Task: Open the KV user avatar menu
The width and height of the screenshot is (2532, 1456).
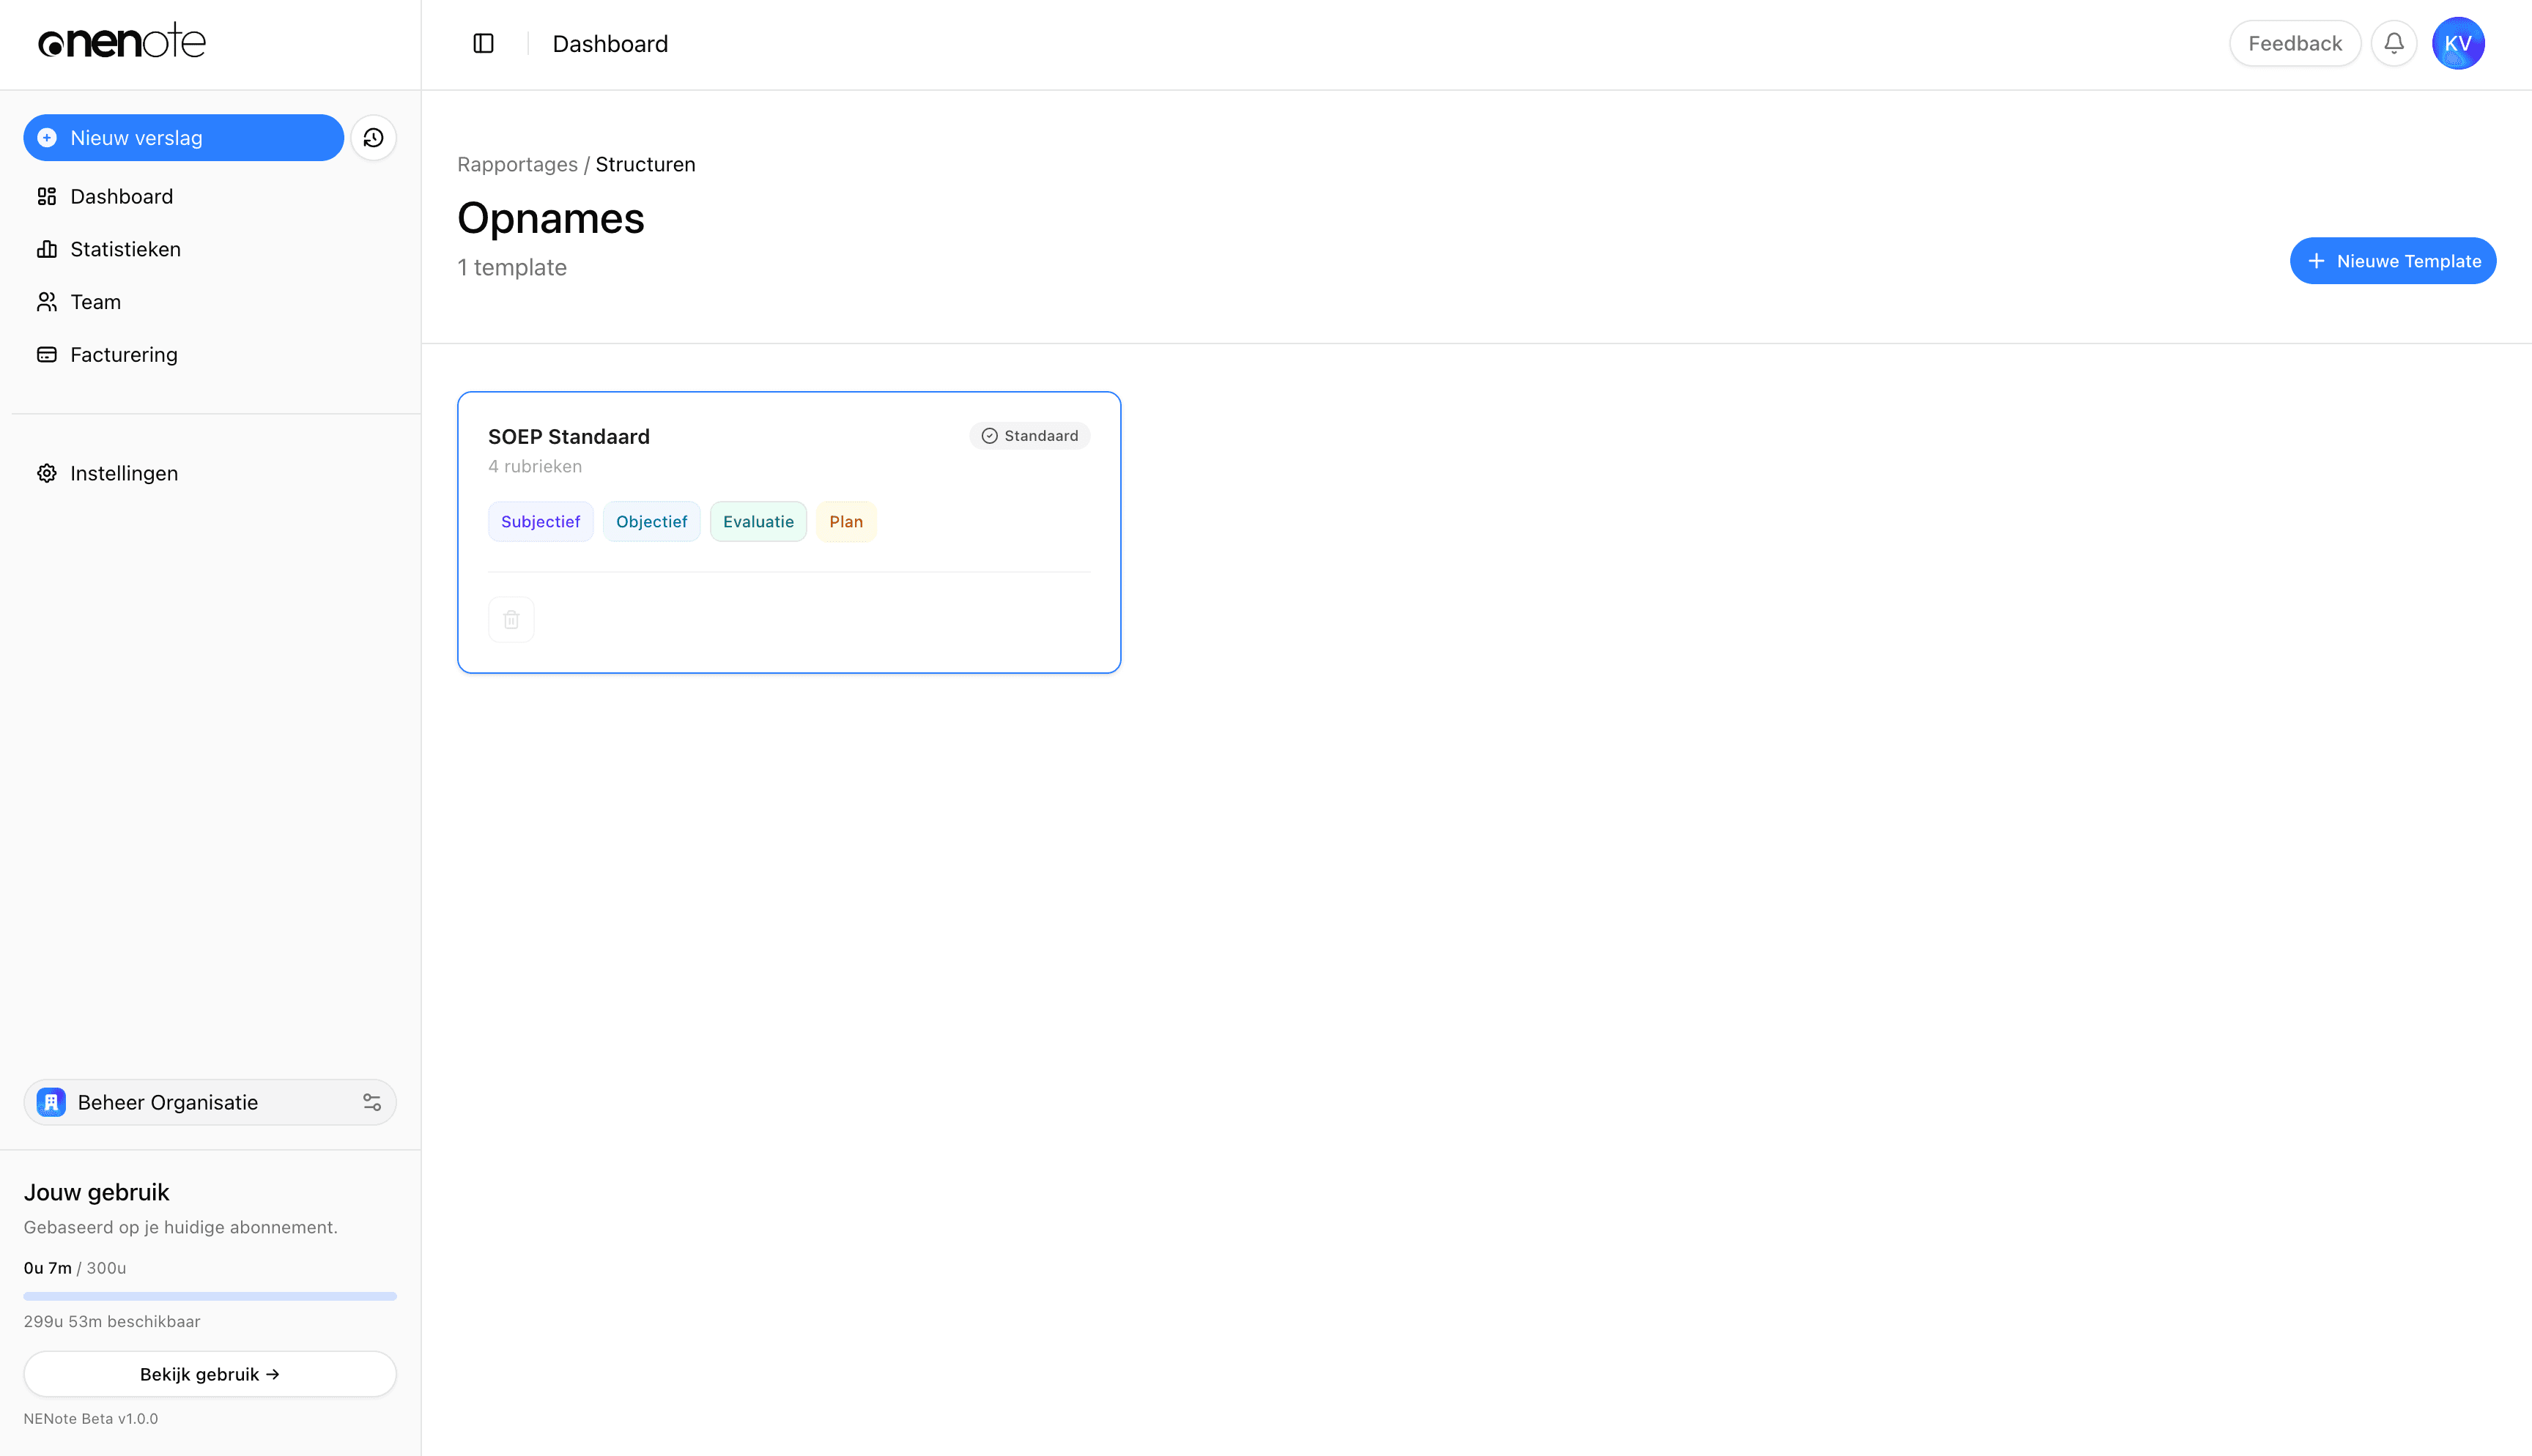Action: point(2457,43)
